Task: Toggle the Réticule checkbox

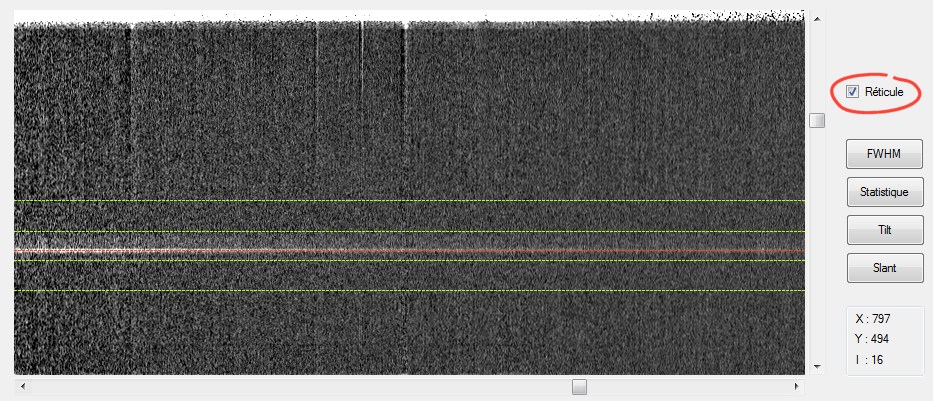Action: [x=853, y=92]
